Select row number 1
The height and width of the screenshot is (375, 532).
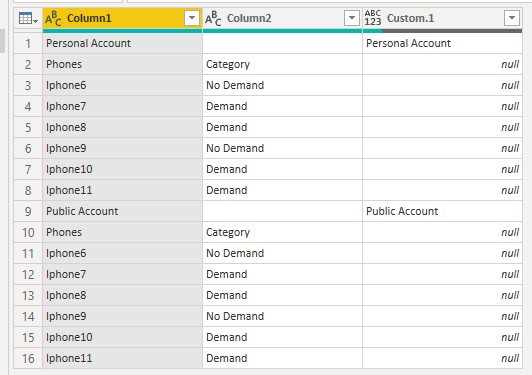(x=28, y=43)
